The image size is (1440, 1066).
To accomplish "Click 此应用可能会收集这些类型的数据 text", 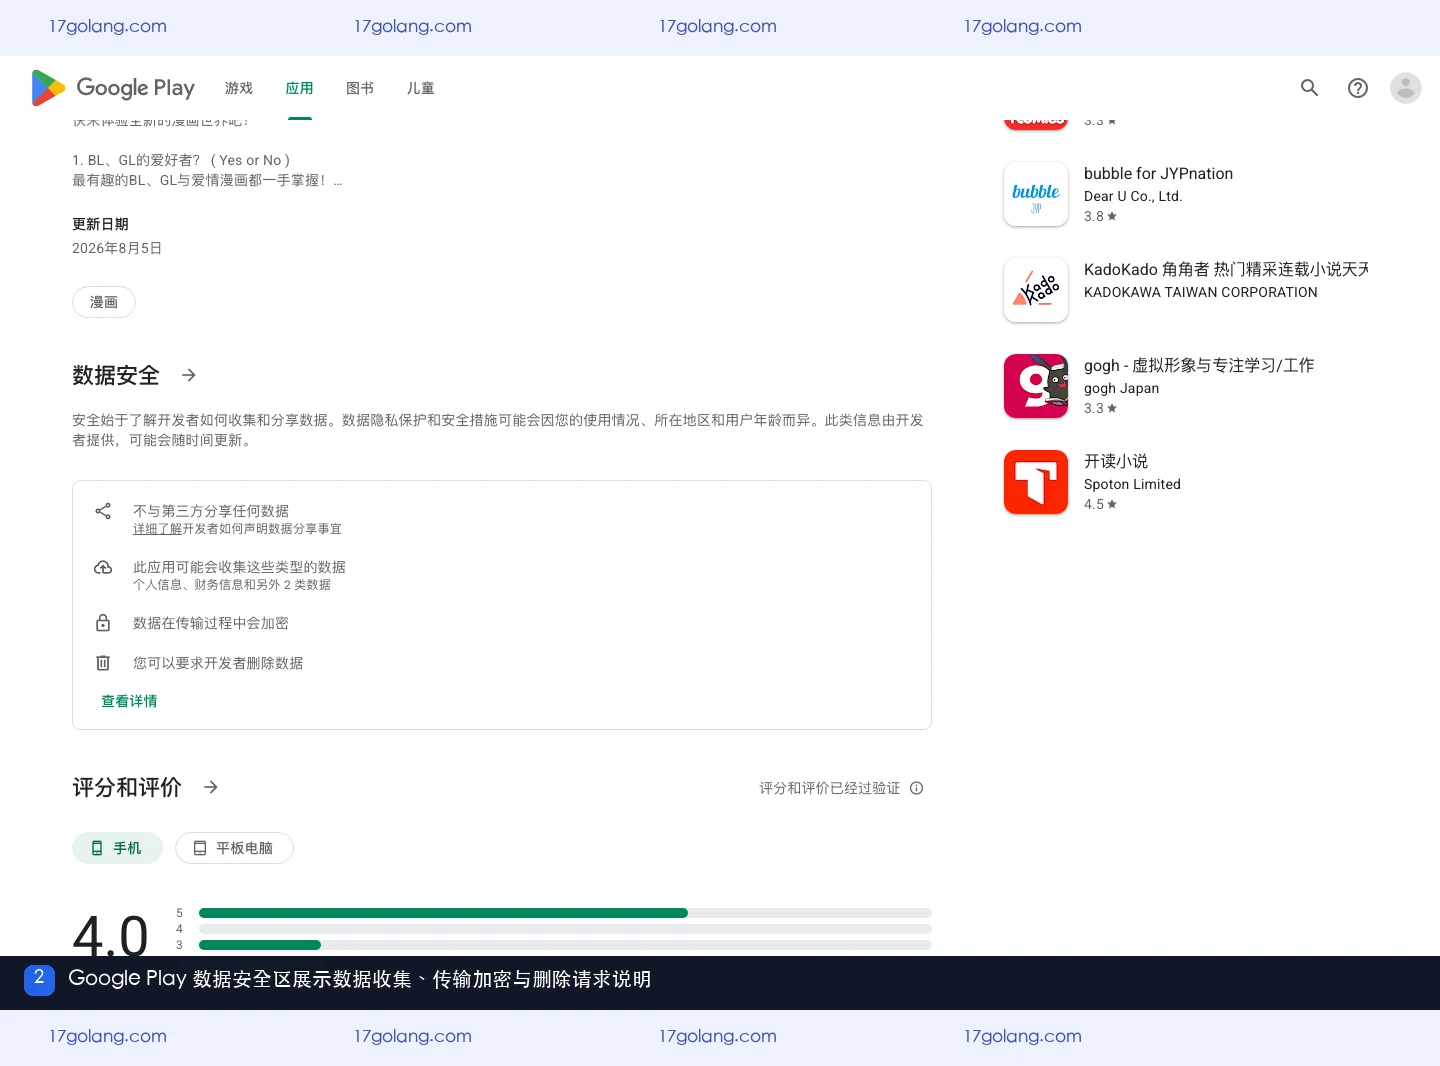I will click(x=239, y=567).
